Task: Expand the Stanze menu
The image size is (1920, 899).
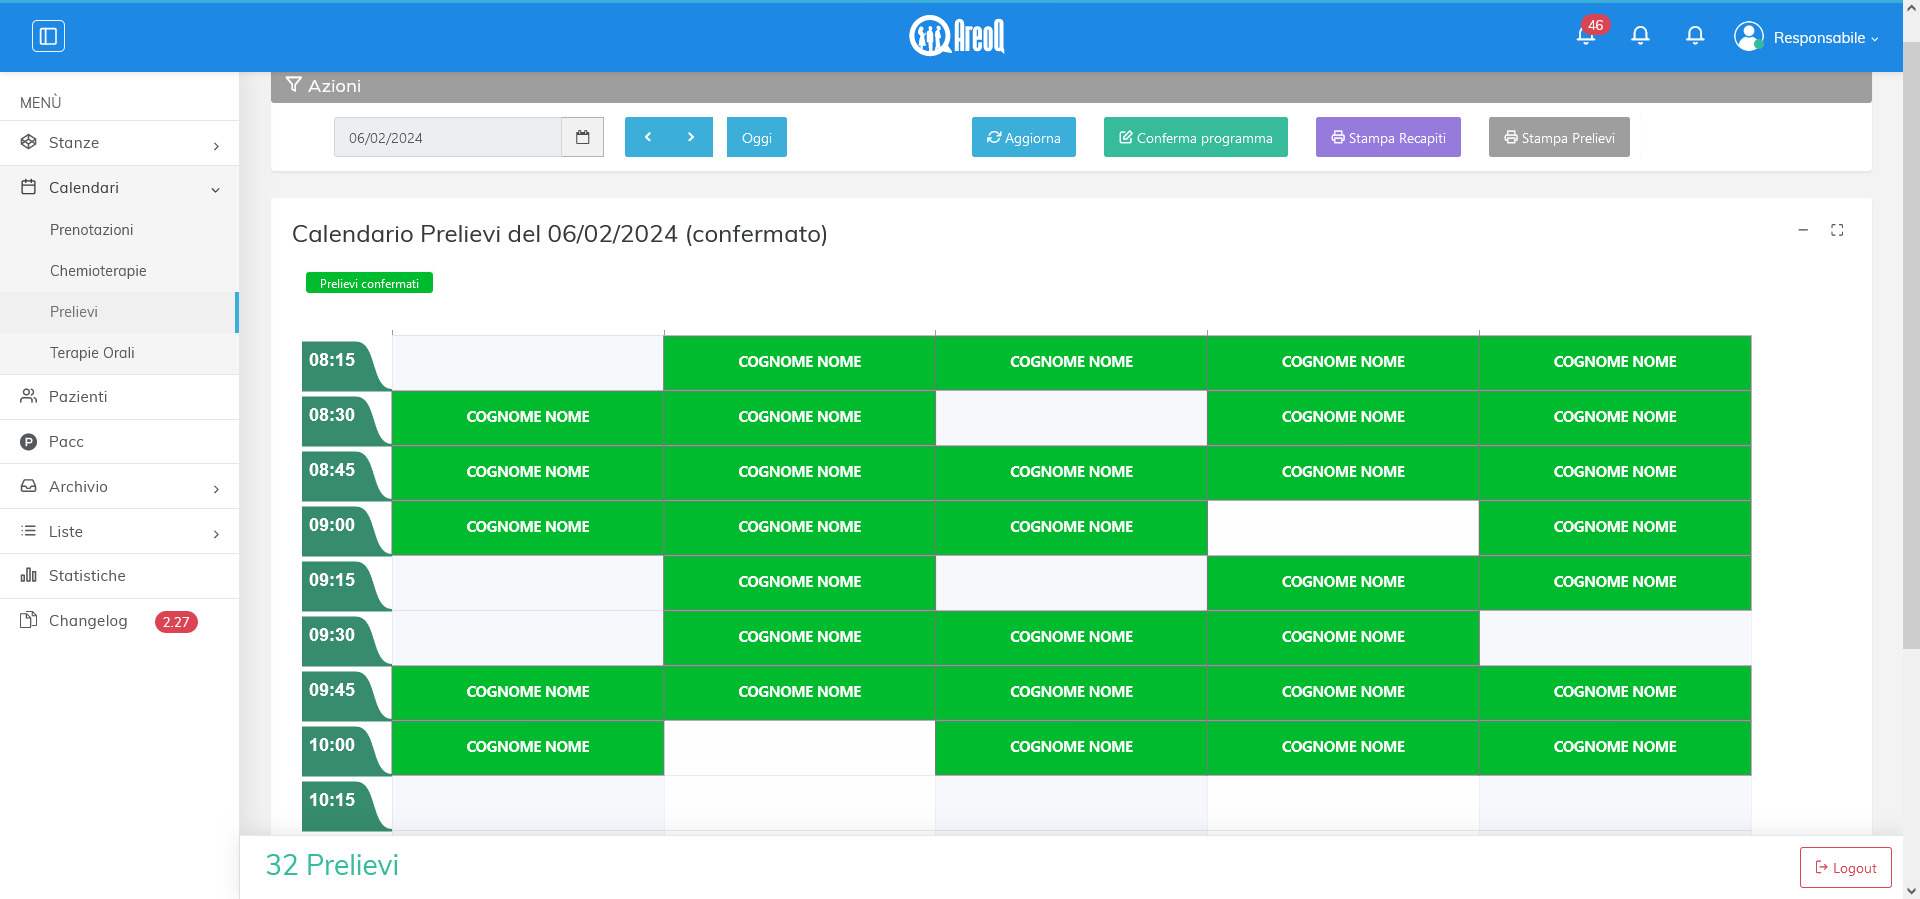Action: click(119, 143)
